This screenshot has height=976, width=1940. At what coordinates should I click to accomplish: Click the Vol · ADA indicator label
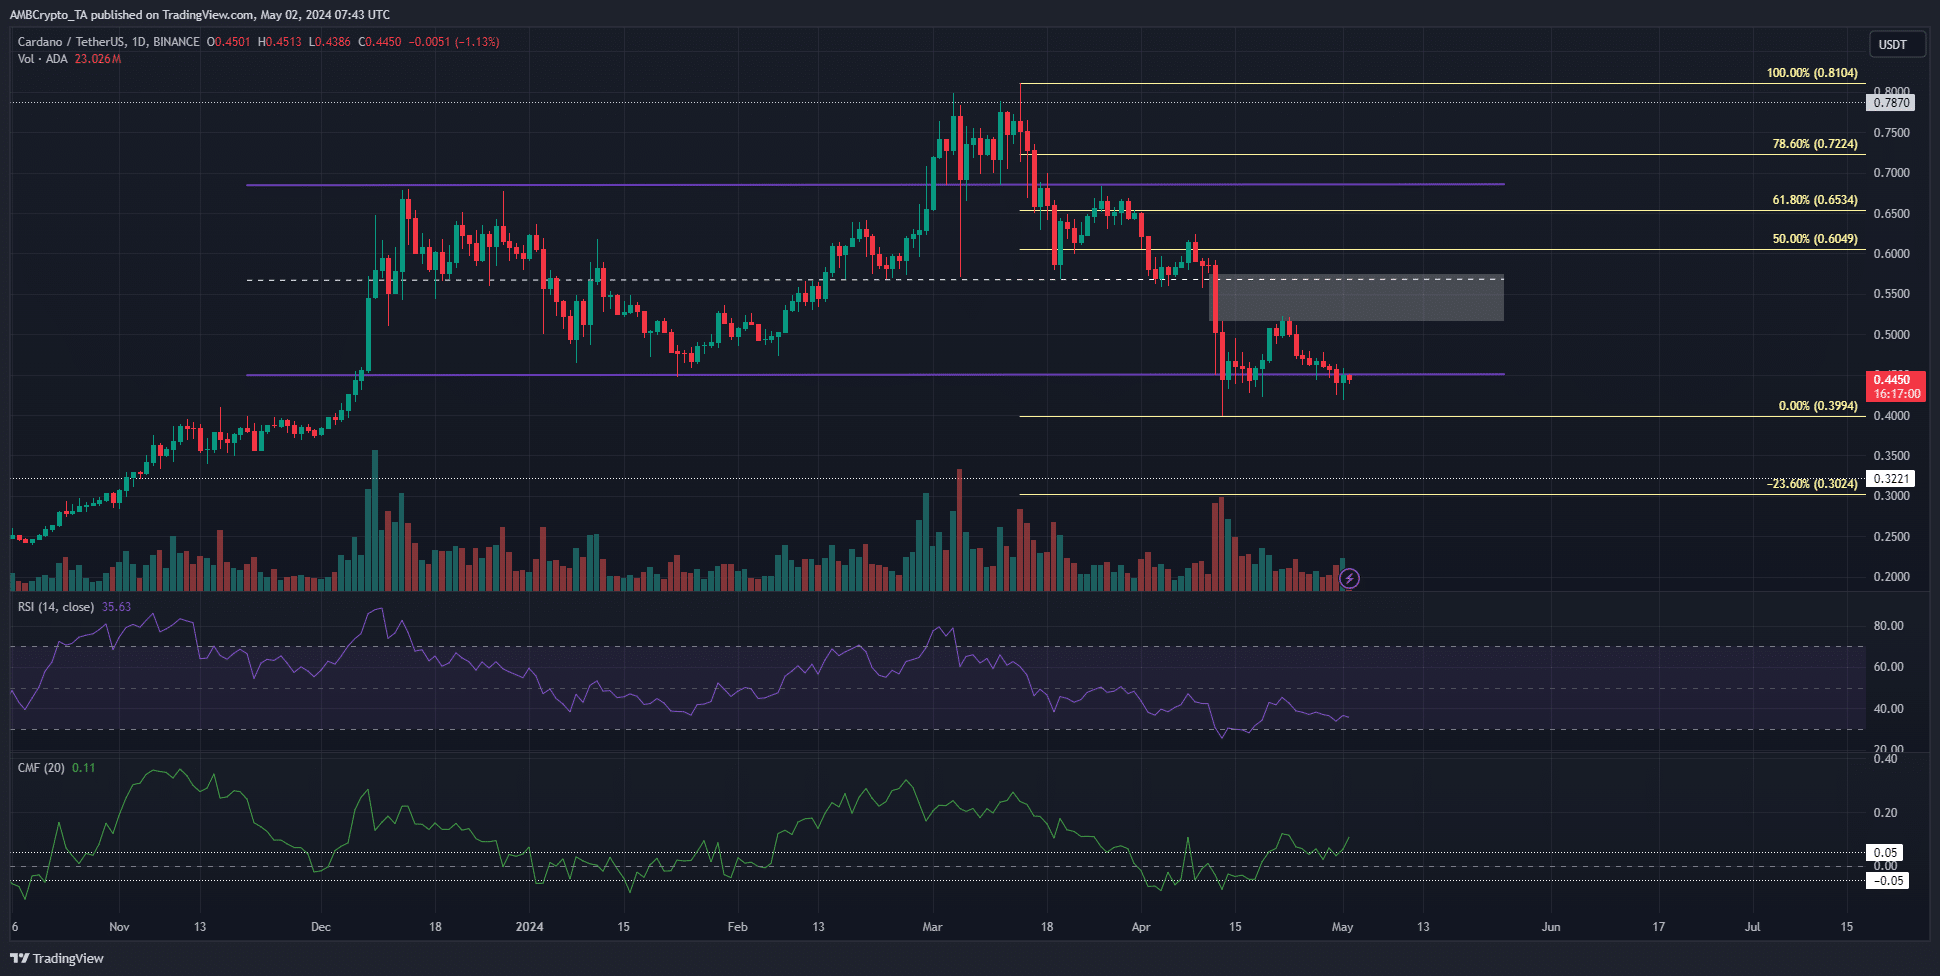pos(43,59)
